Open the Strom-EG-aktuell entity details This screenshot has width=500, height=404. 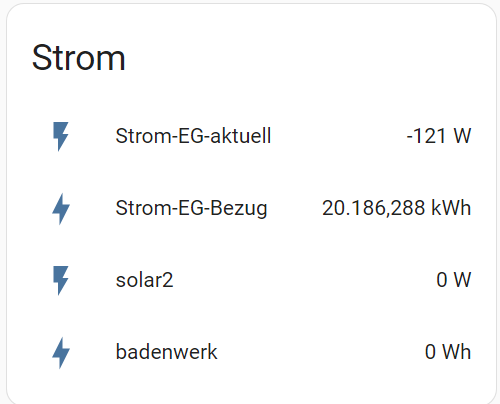[x=193, y=136]
